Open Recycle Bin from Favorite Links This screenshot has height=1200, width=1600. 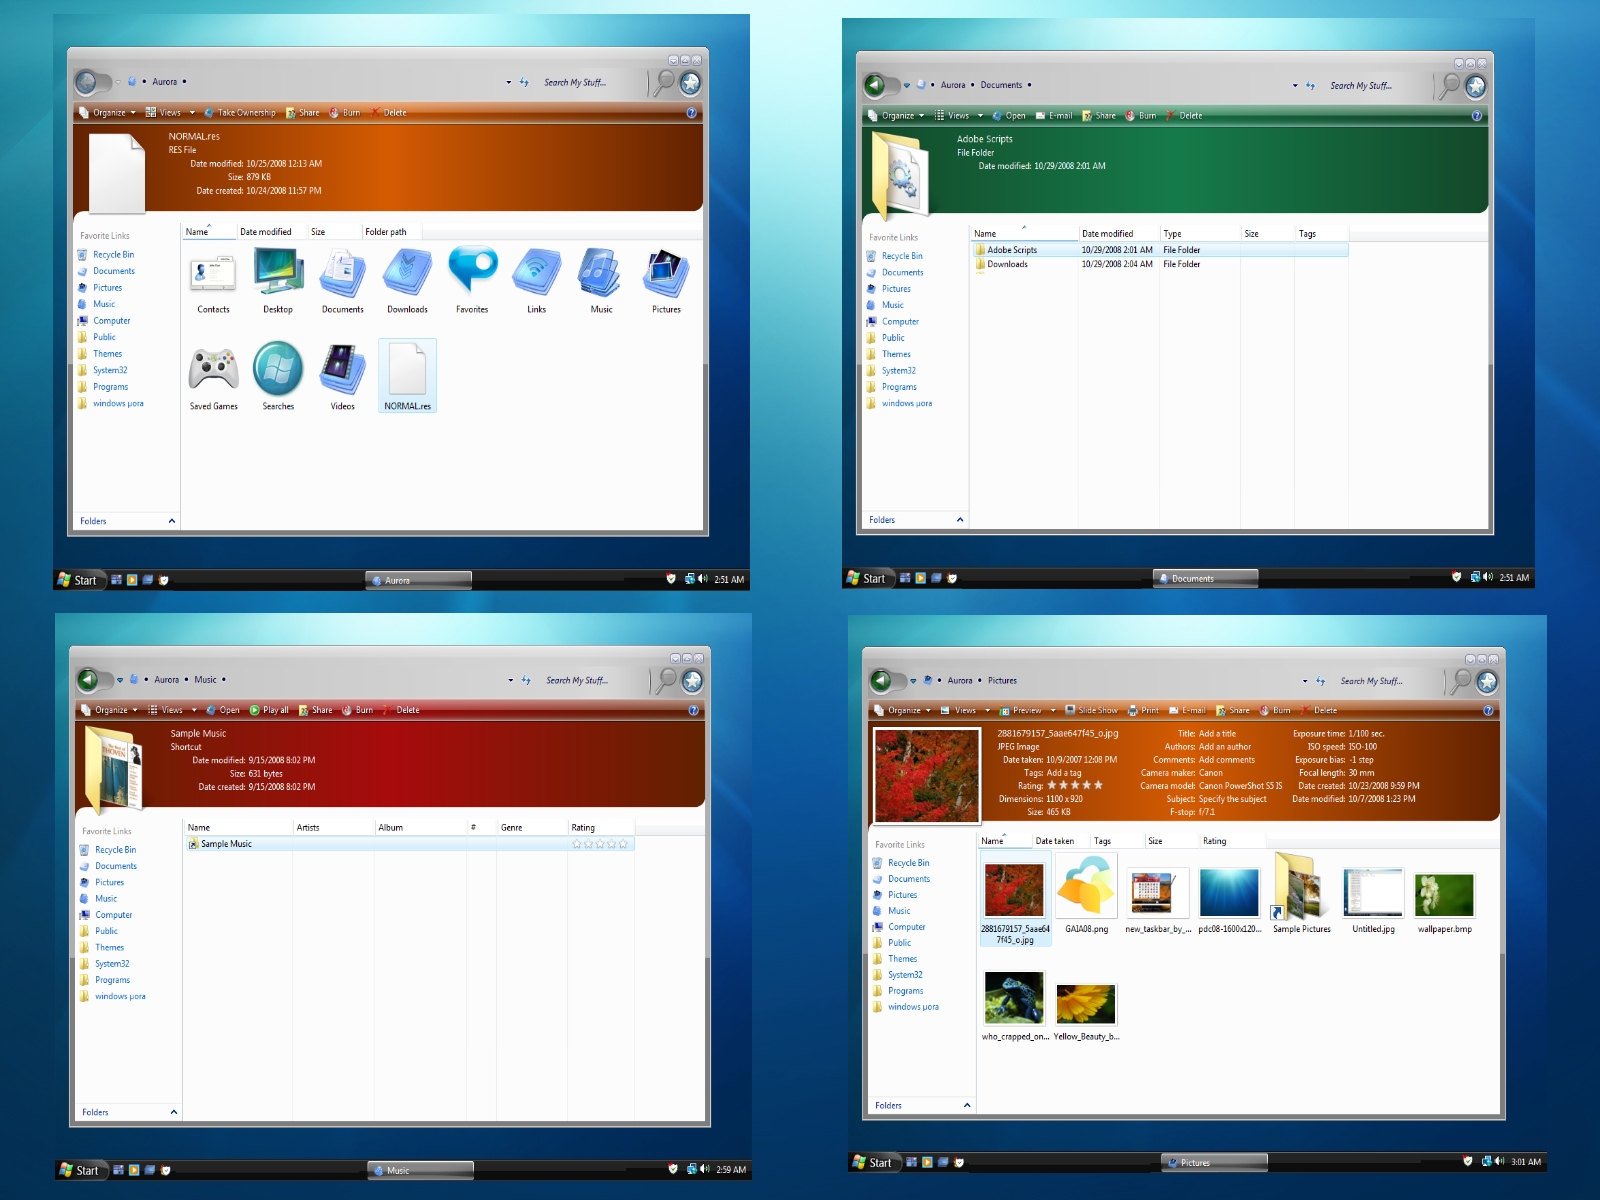(x=112, y=254)
